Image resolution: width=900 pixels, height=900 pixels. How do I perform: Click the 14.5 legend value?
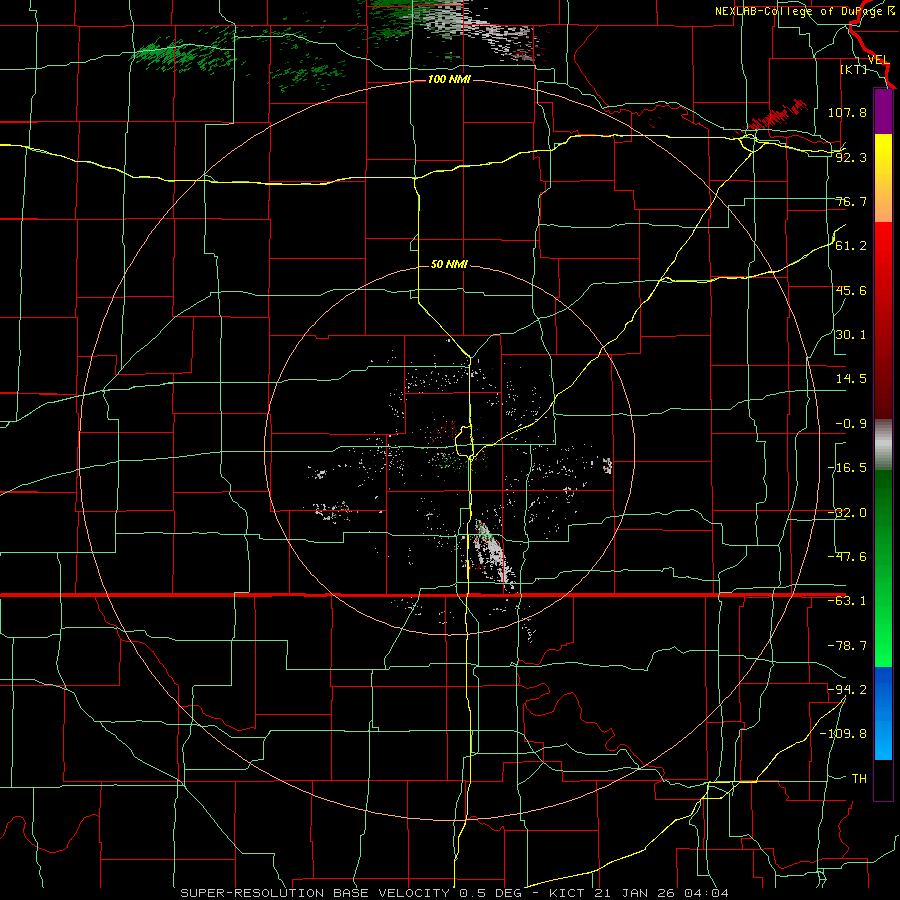coord(851,379)
